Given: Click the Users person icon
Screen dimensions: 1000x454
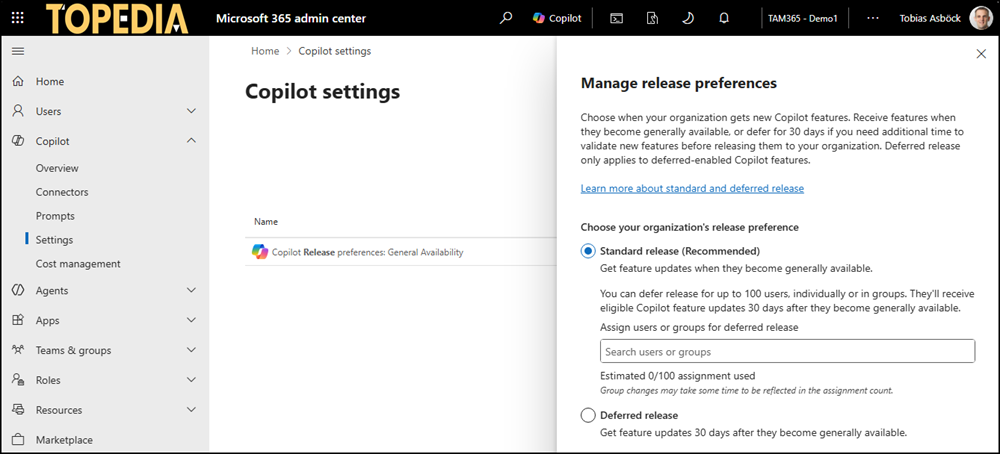Looking at the screenshot, I should tap(18, 111).
